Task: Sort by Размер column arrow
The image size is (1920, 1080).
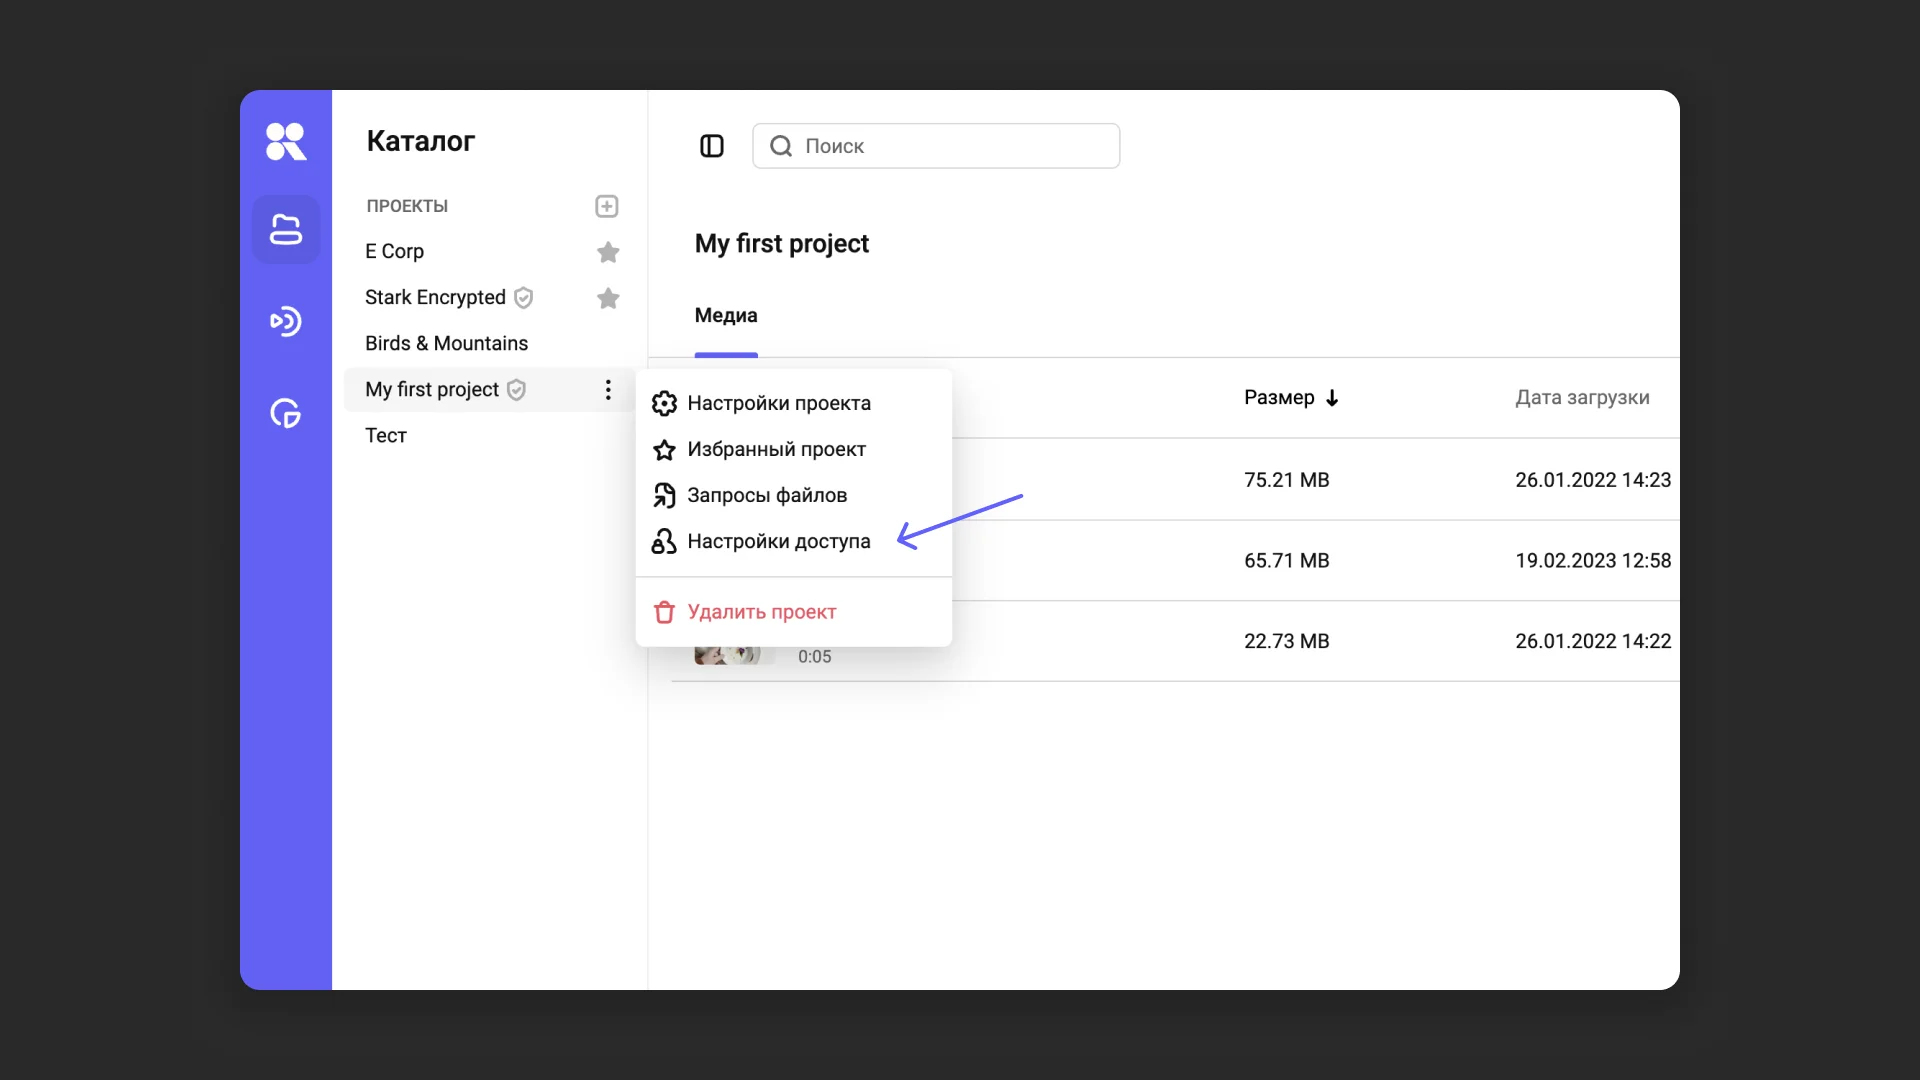Action: (x=1332, y=398)
